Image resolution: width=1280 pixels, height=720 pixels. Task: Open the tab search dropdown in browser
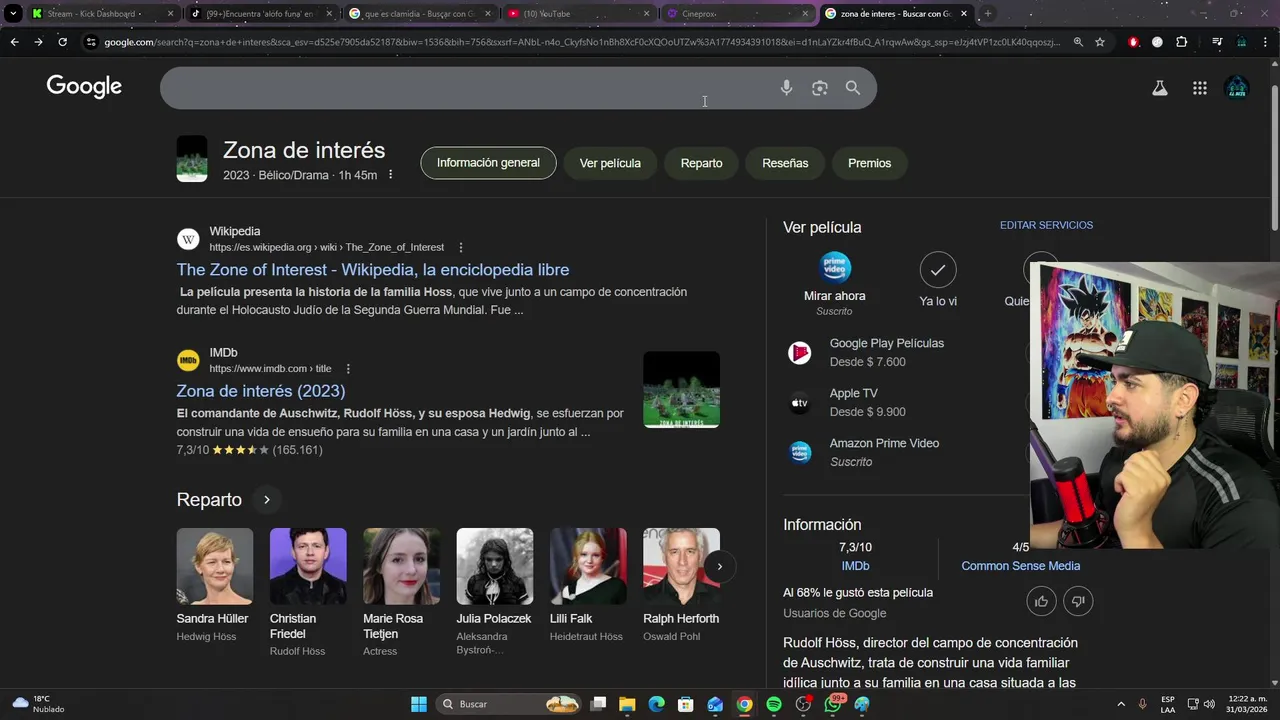(13, 14)
